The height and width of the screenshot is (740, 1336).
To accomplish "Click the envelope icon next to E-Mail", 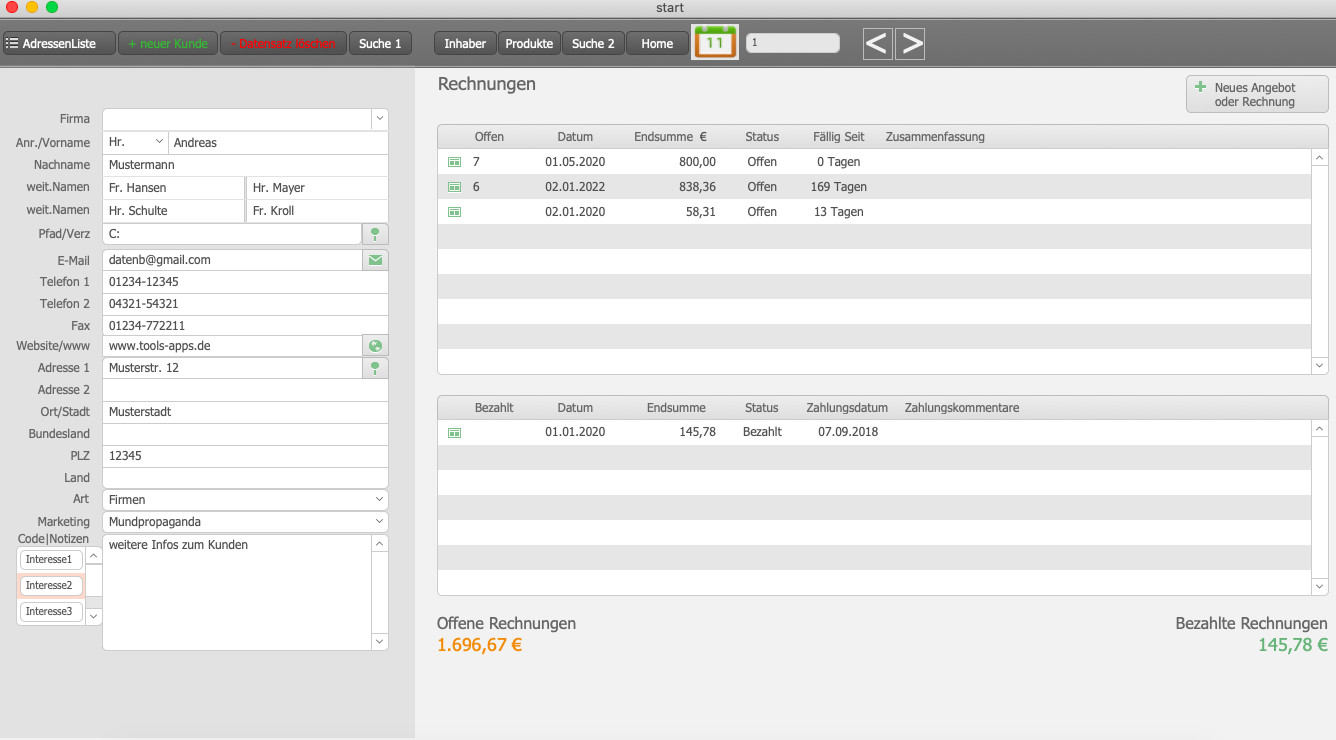I will pyautogui.click(x=375, y=260).
